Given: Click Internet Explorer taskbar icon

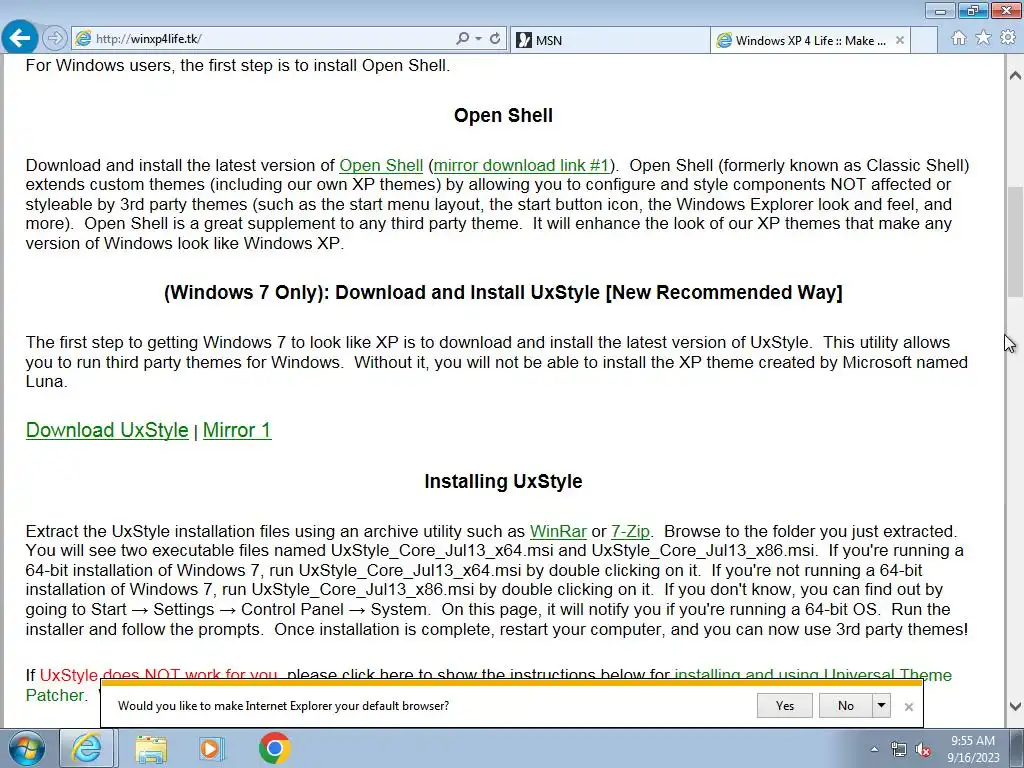Looking at the screenshot, I should tap(87, 748).
